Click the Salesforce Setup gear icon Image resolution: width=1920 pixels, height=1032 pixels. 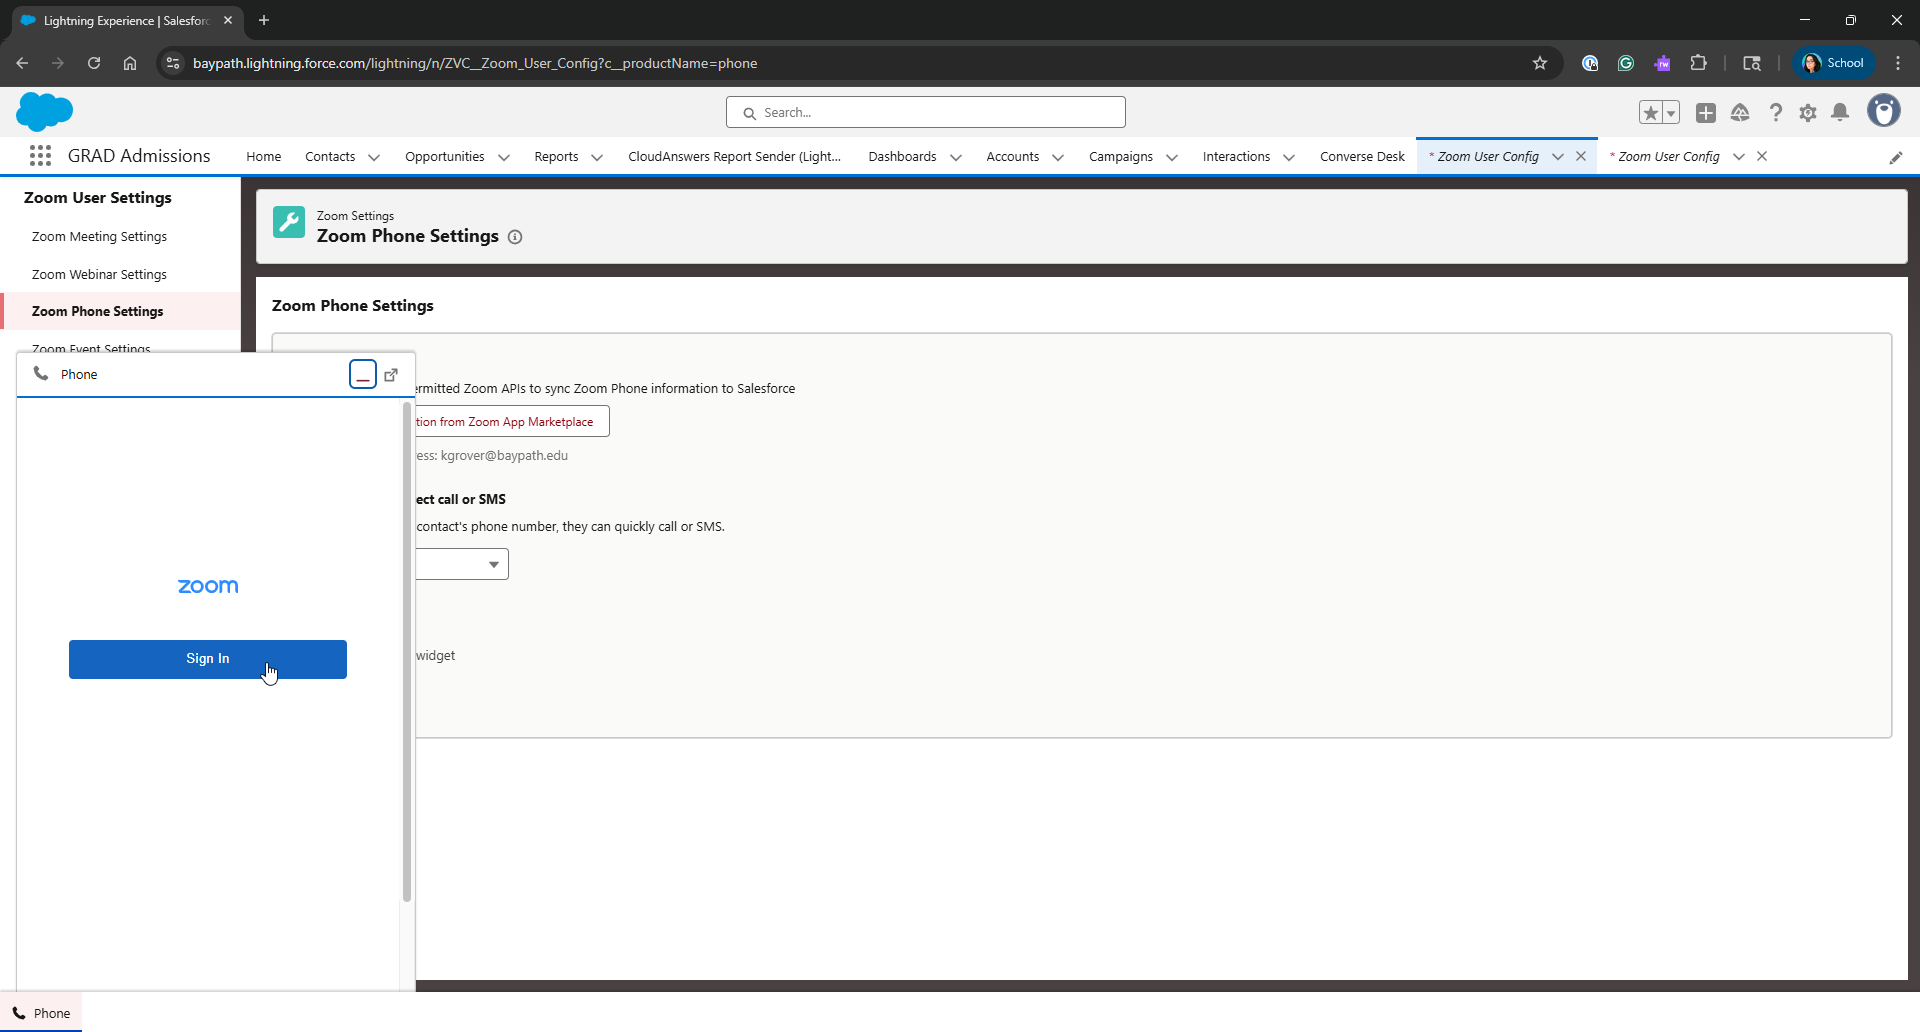pyautogui.click(x=1807, y=113)
